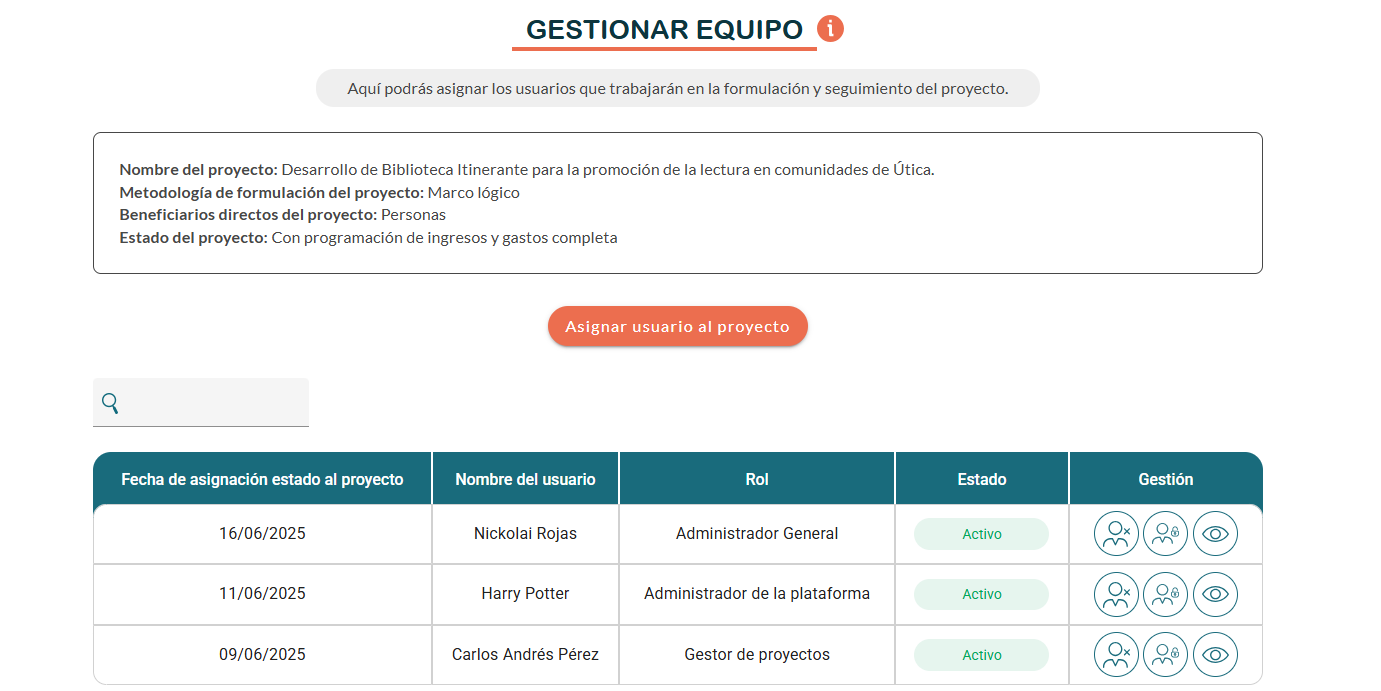The height and width of the screenshot is (691, 1381).
Task: Click the info icon beside Gestionar Equipo
Action: click(830, 29)
